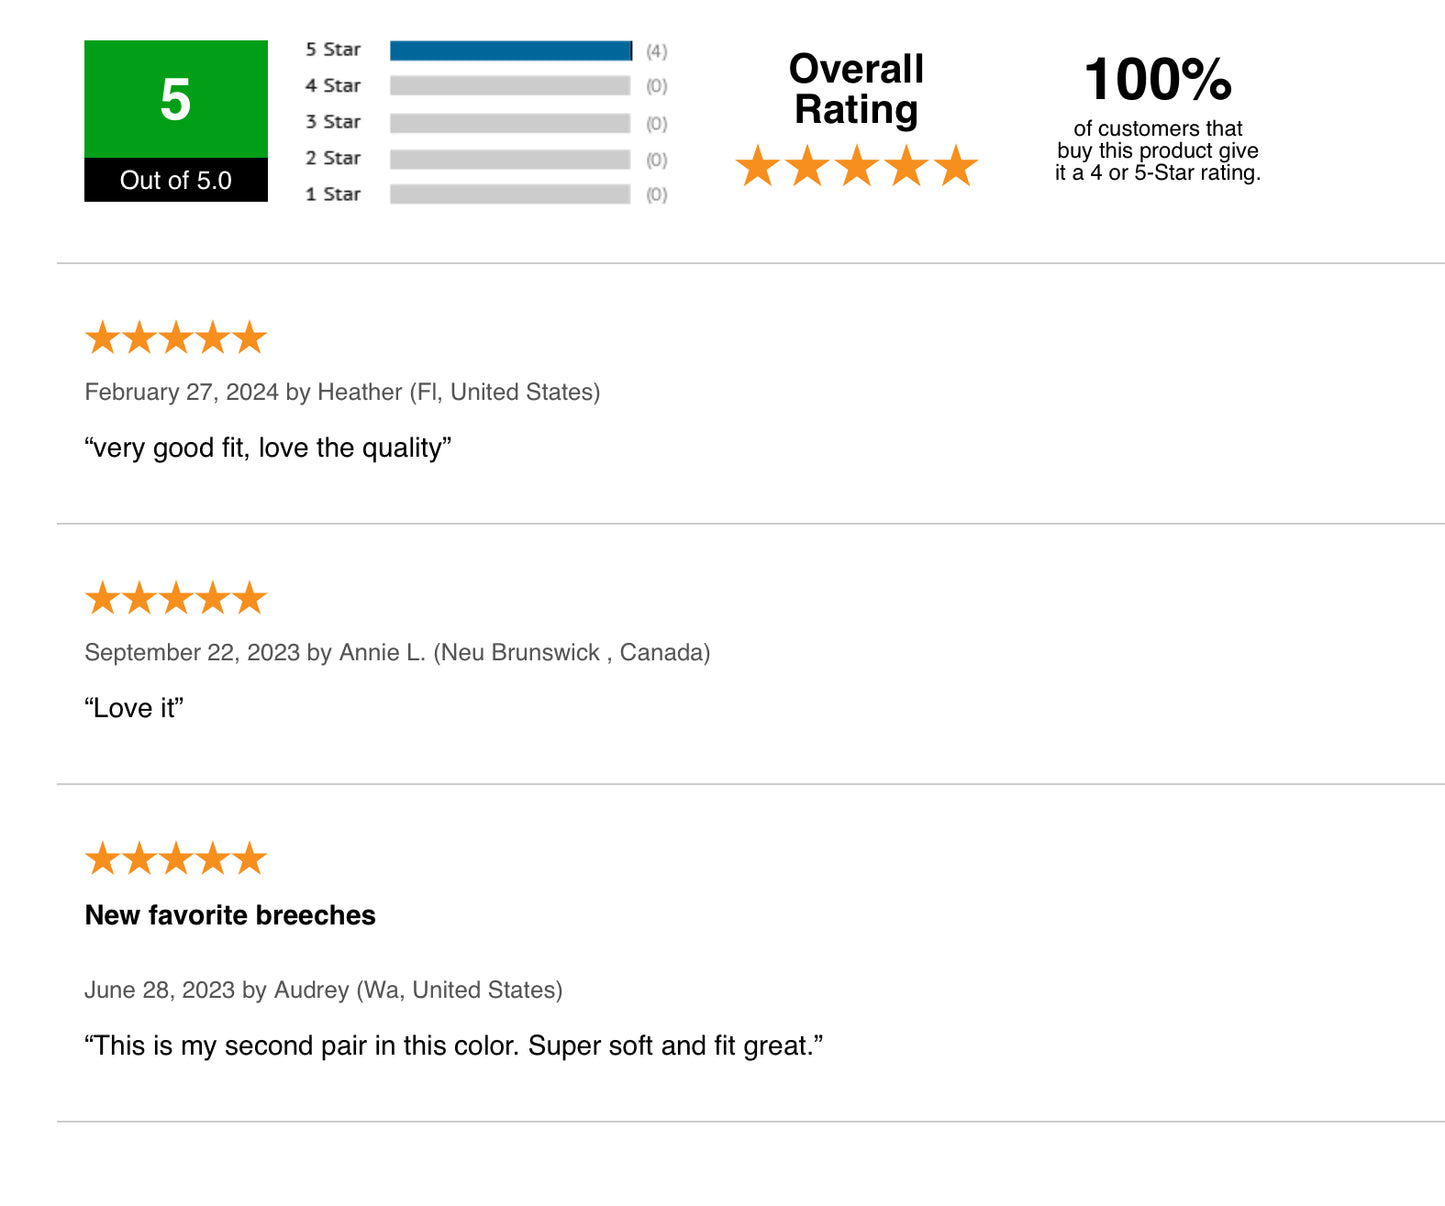Viewport: 1445px width, 1206px height.
Task: Click Heather's February 27, 2024 review byline
Action: point(342,392)
